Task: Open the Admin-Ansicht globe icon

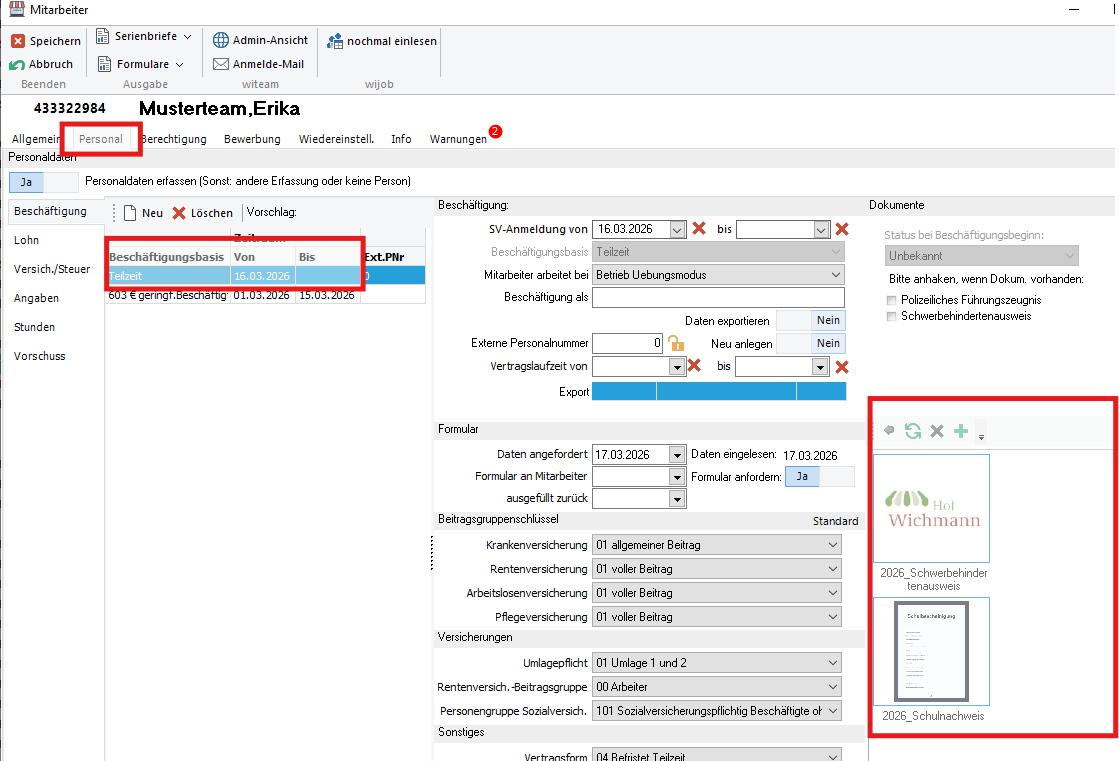Action: [221, 41]
